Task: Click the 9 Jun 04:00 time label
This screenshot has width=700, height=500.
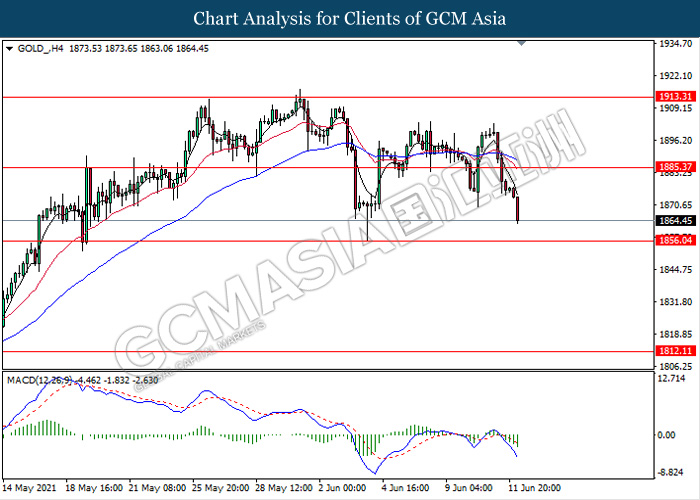Action: 469,488
